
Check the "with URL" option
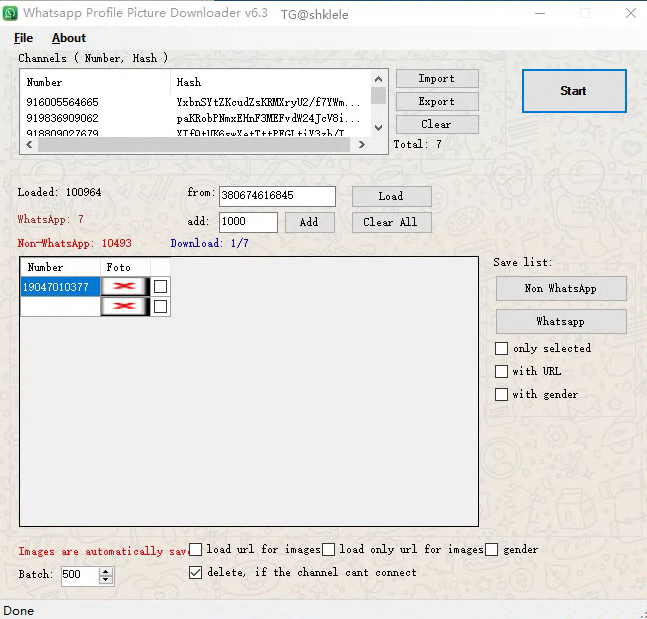coord(502,371)
